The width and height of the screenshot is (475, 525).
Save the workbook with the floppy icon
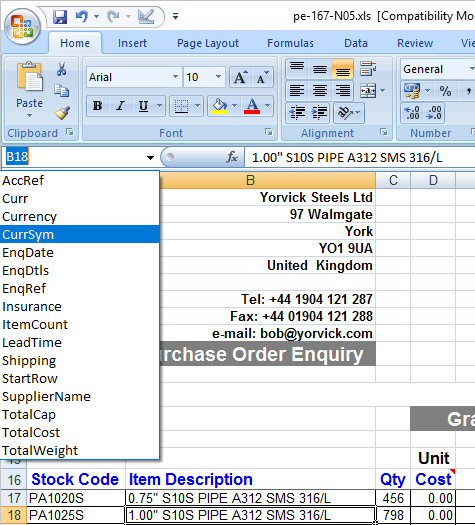tap(60, 16)
